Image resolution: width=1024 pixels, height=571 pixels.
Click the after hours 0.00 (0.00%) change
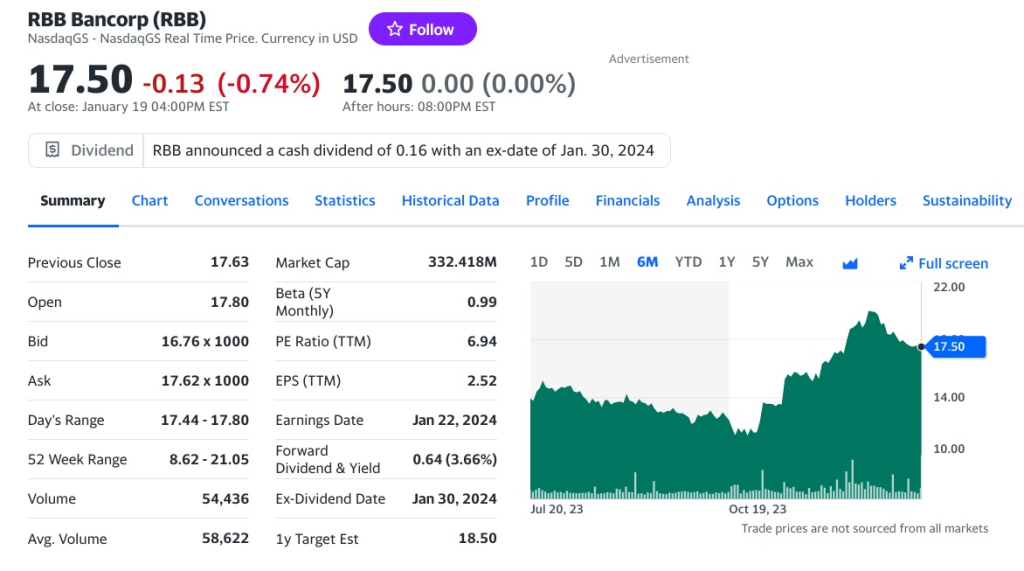tap(498, 84)
